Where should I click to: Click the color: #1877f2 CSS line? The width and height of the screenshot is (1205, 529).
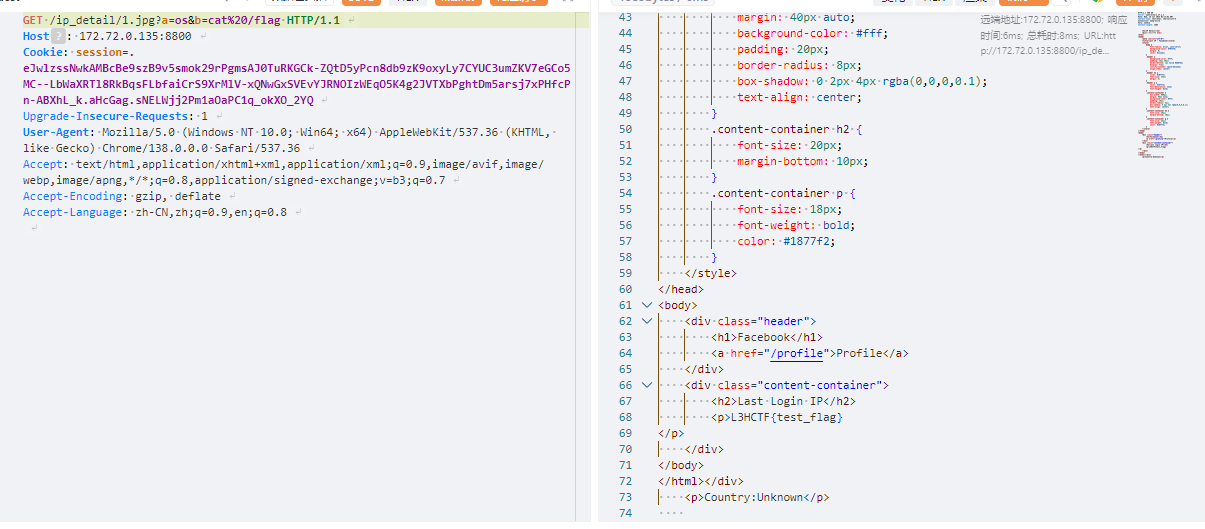(x=786, y=241)
